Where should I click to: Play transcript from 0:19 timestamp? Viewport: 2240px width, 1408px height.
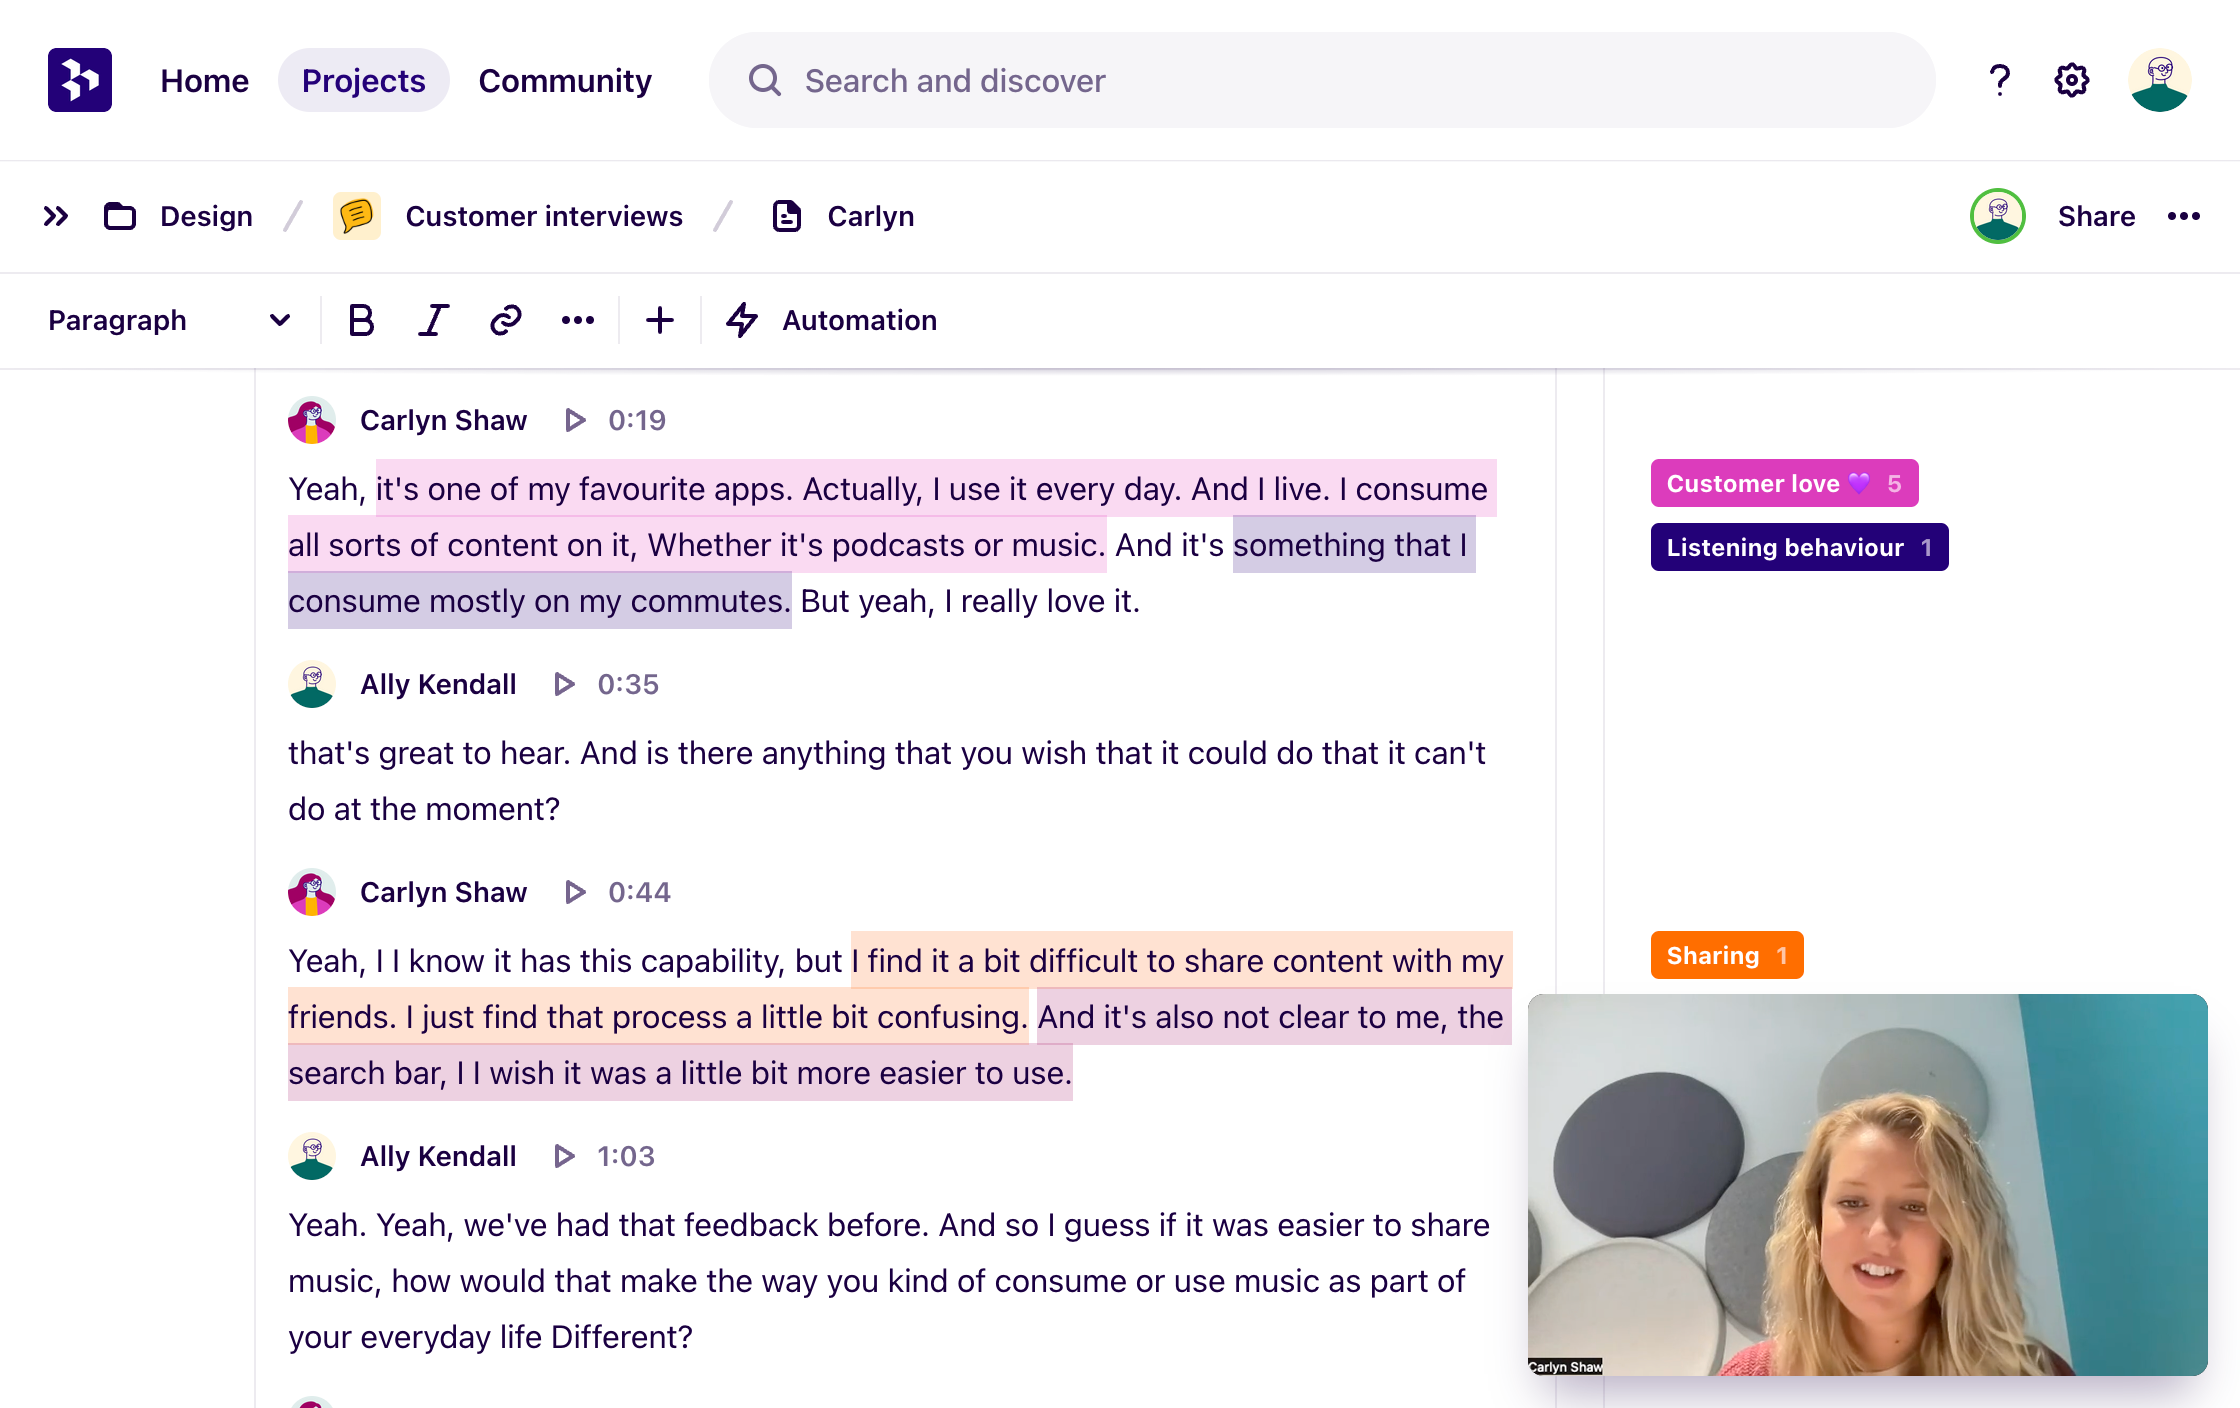[x=575, y=420]
